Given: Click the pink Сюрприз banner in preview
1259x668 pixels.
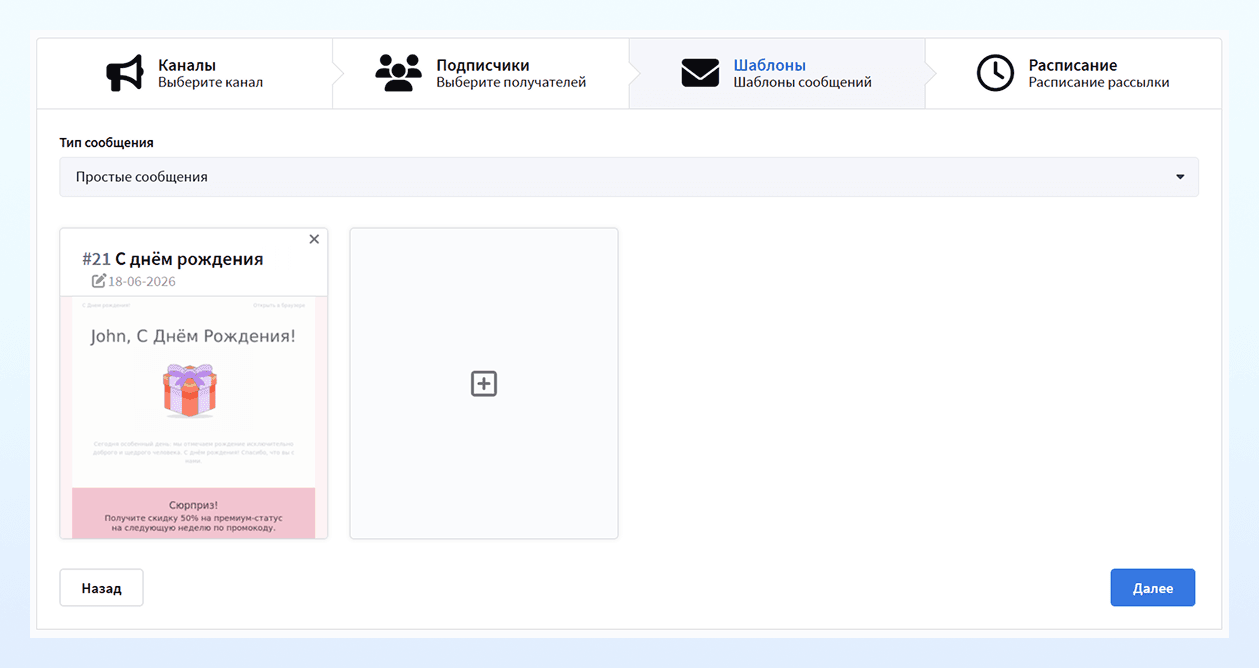Looking at the screenshot, I should [x=194, y=513].
